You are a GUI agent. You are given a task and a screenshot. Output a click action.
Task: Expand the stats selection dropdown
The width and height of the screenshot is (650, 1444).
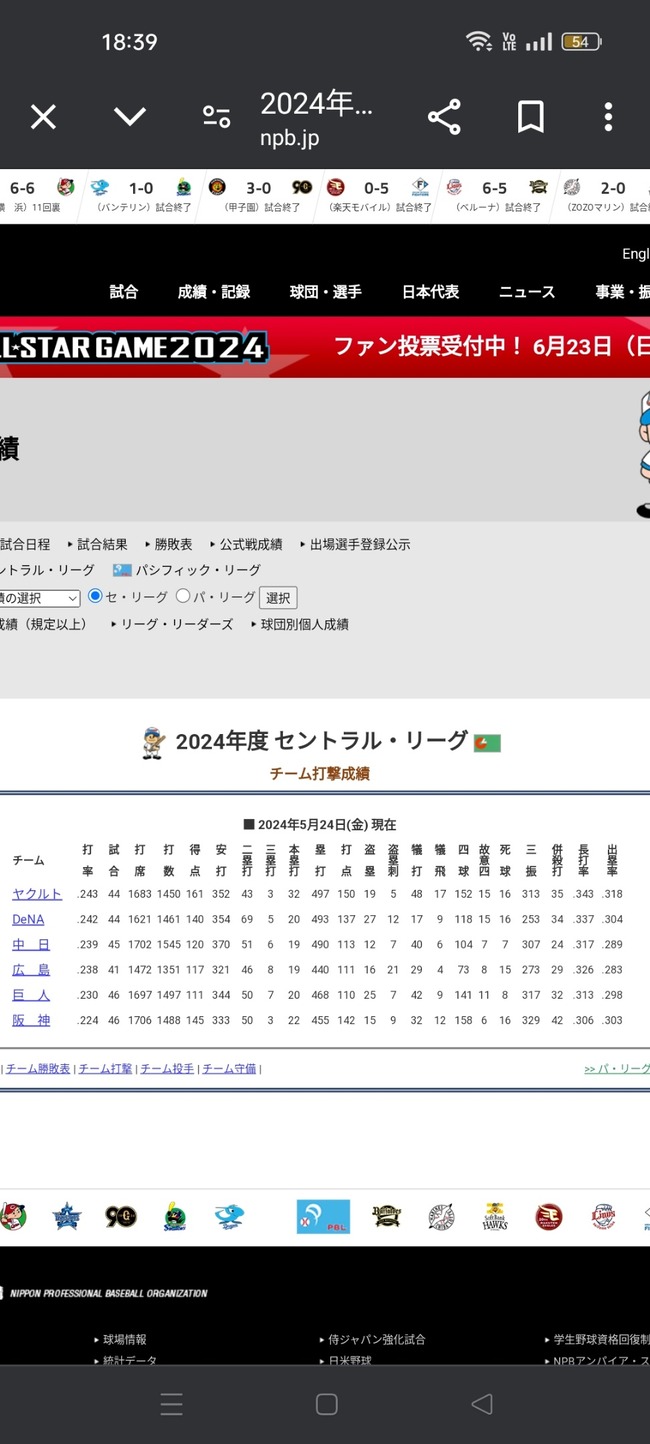(x=40, y=598)
